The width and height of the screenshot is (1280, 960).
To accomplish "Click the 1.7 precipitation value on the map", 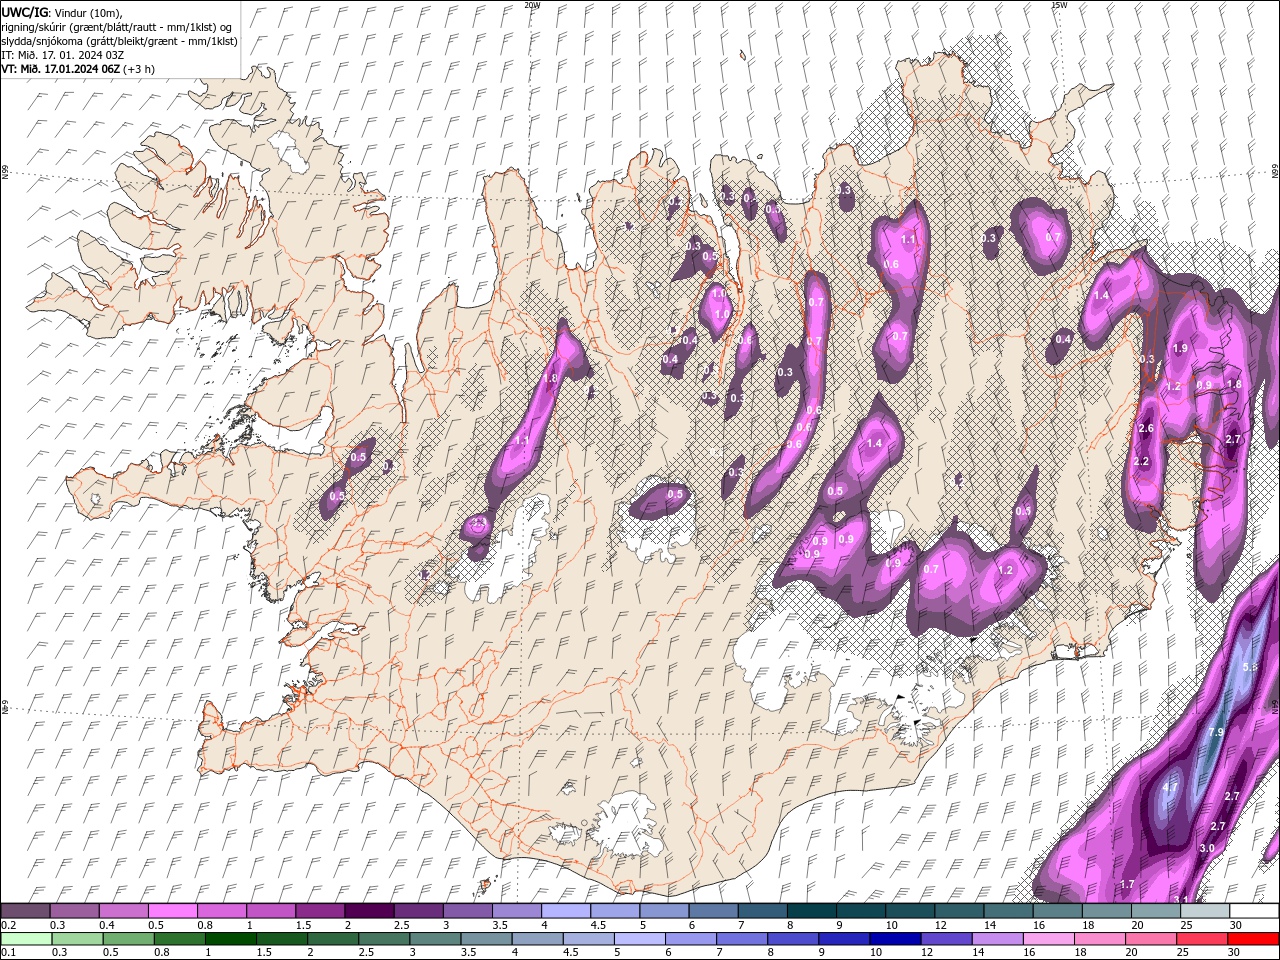I will tap(1127, 884).
